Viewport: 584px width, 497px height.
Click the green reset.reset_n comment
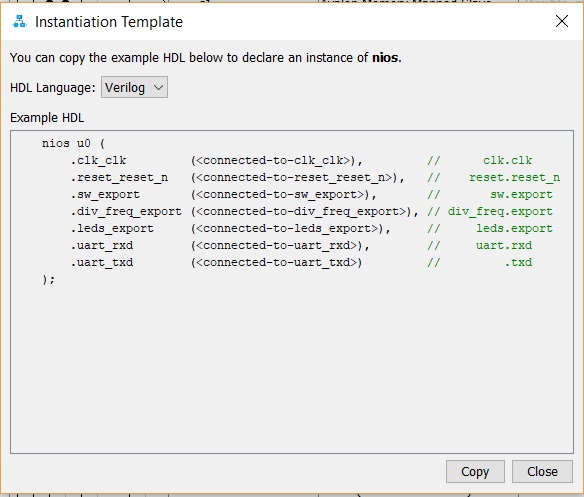click(514, 178)
